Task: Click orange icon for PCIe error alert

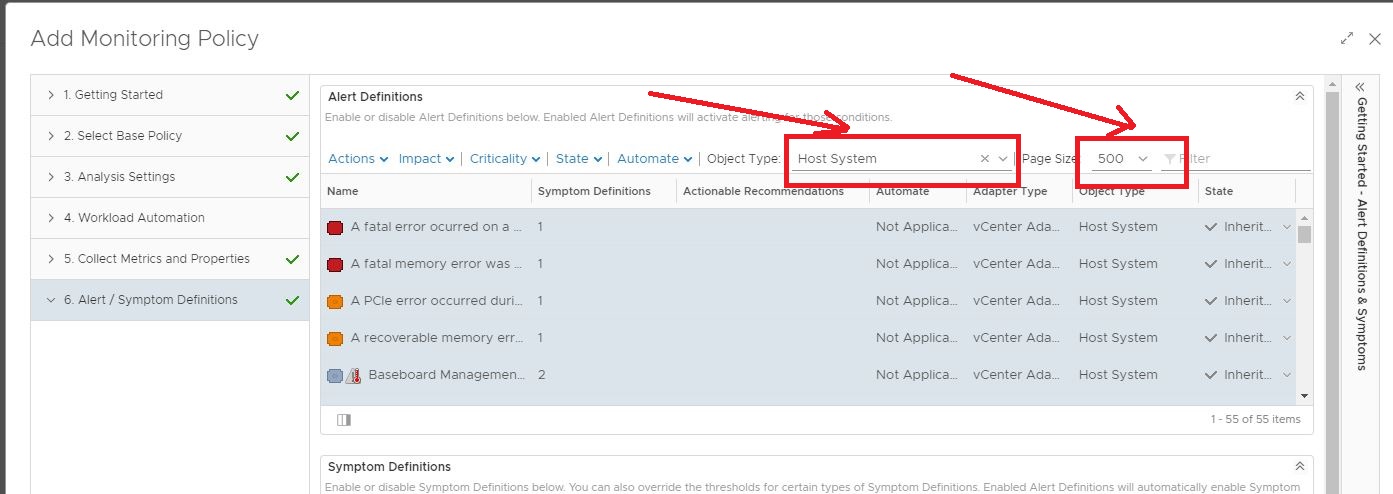Action: [x=335, y=301]
